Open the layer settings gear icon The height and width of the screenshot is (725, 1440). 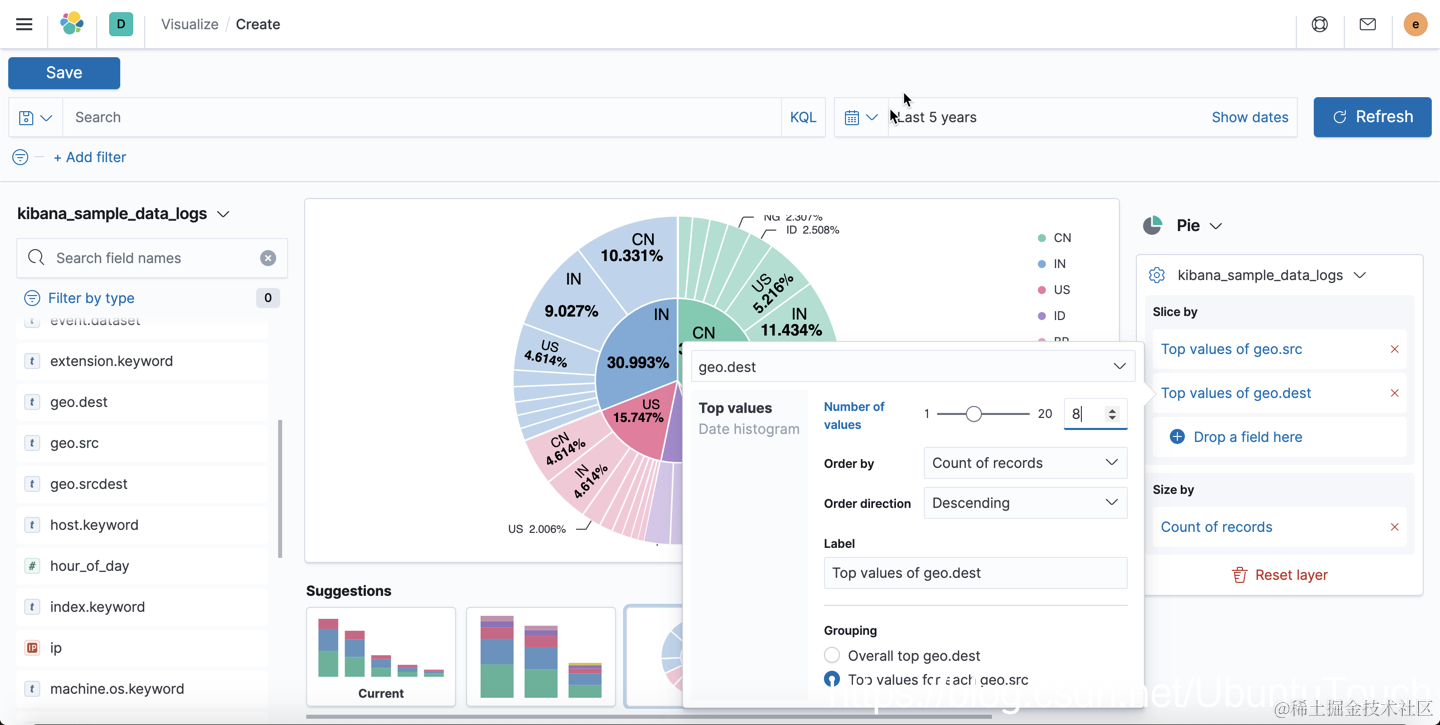coord(1157,275)
